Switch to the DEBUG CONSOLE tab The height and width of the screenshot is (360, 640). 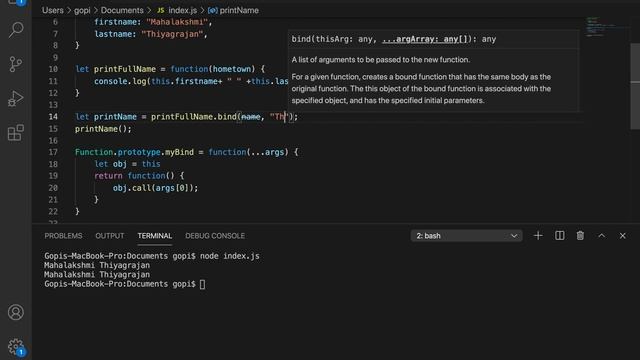point(215,236)
